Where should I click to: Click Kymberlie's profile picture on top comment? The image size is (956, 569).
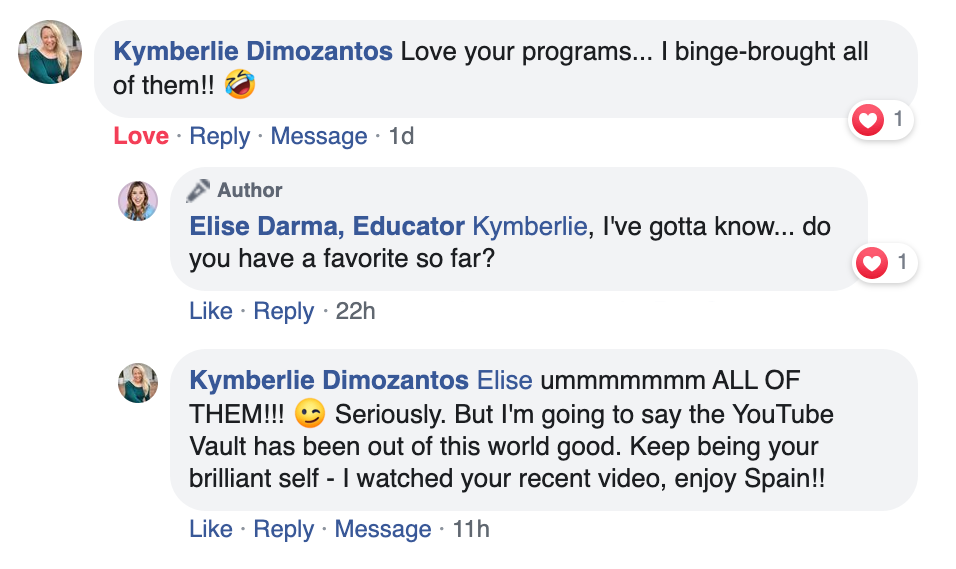tap(50, 52)
